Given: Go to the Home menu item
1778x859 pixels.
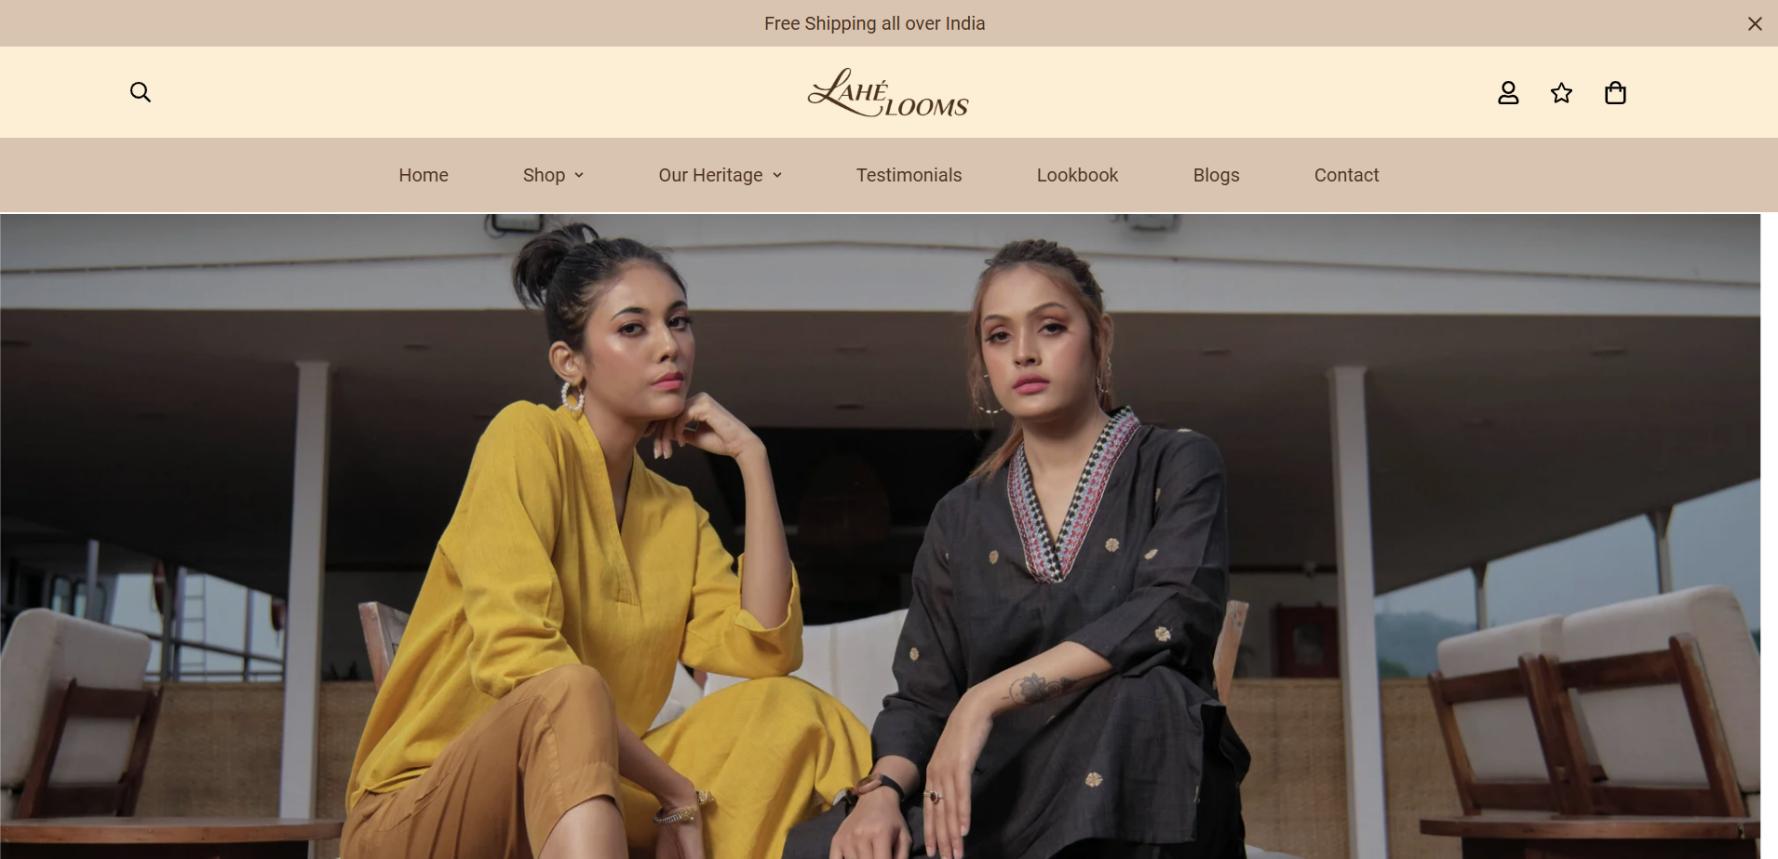Looking at the screenshot, I should click(x=423, y=175).
